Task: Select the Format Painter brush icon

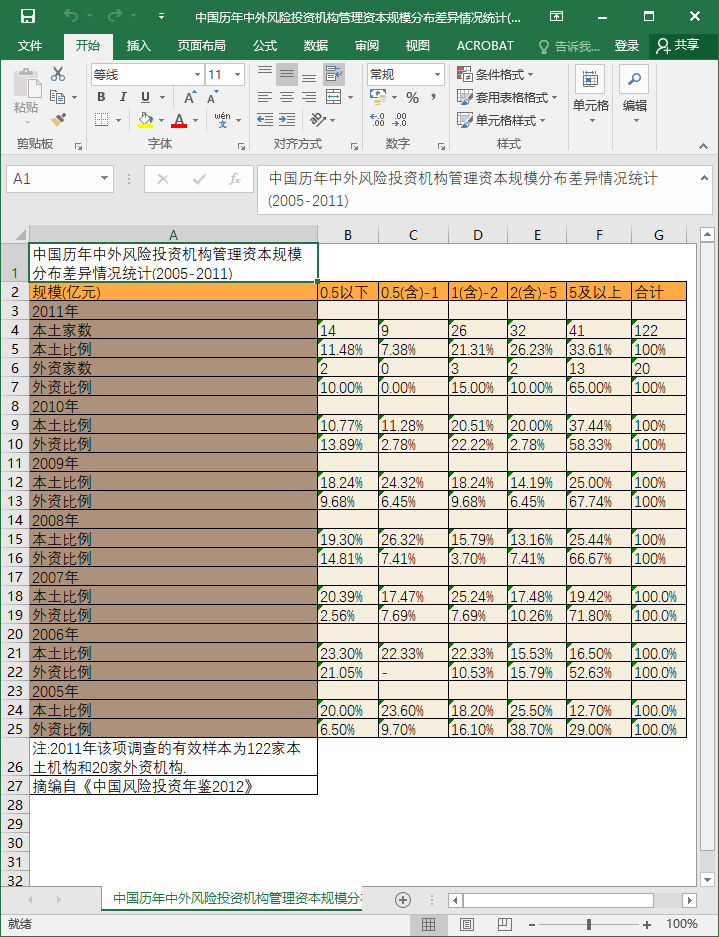Action: (x=58, y=120)
